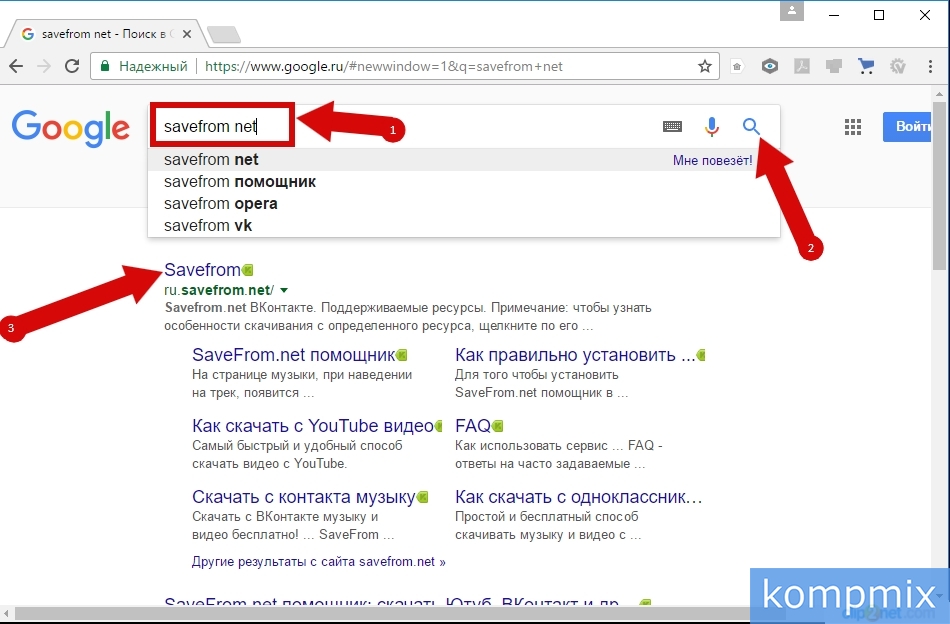Open the Savefrom search result link

click(x=202, y=270)
